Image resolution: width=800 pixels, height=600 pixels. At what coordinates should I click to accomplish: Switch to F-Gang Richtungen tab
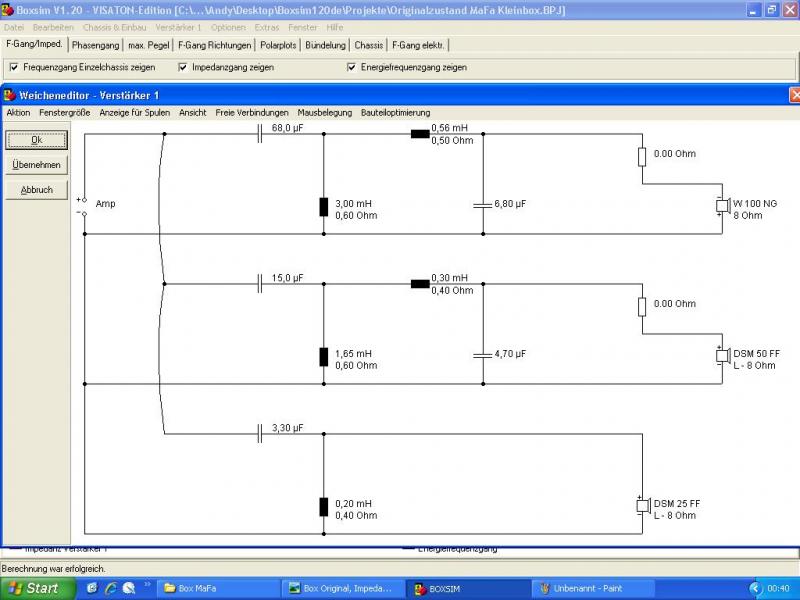(215, 45)
